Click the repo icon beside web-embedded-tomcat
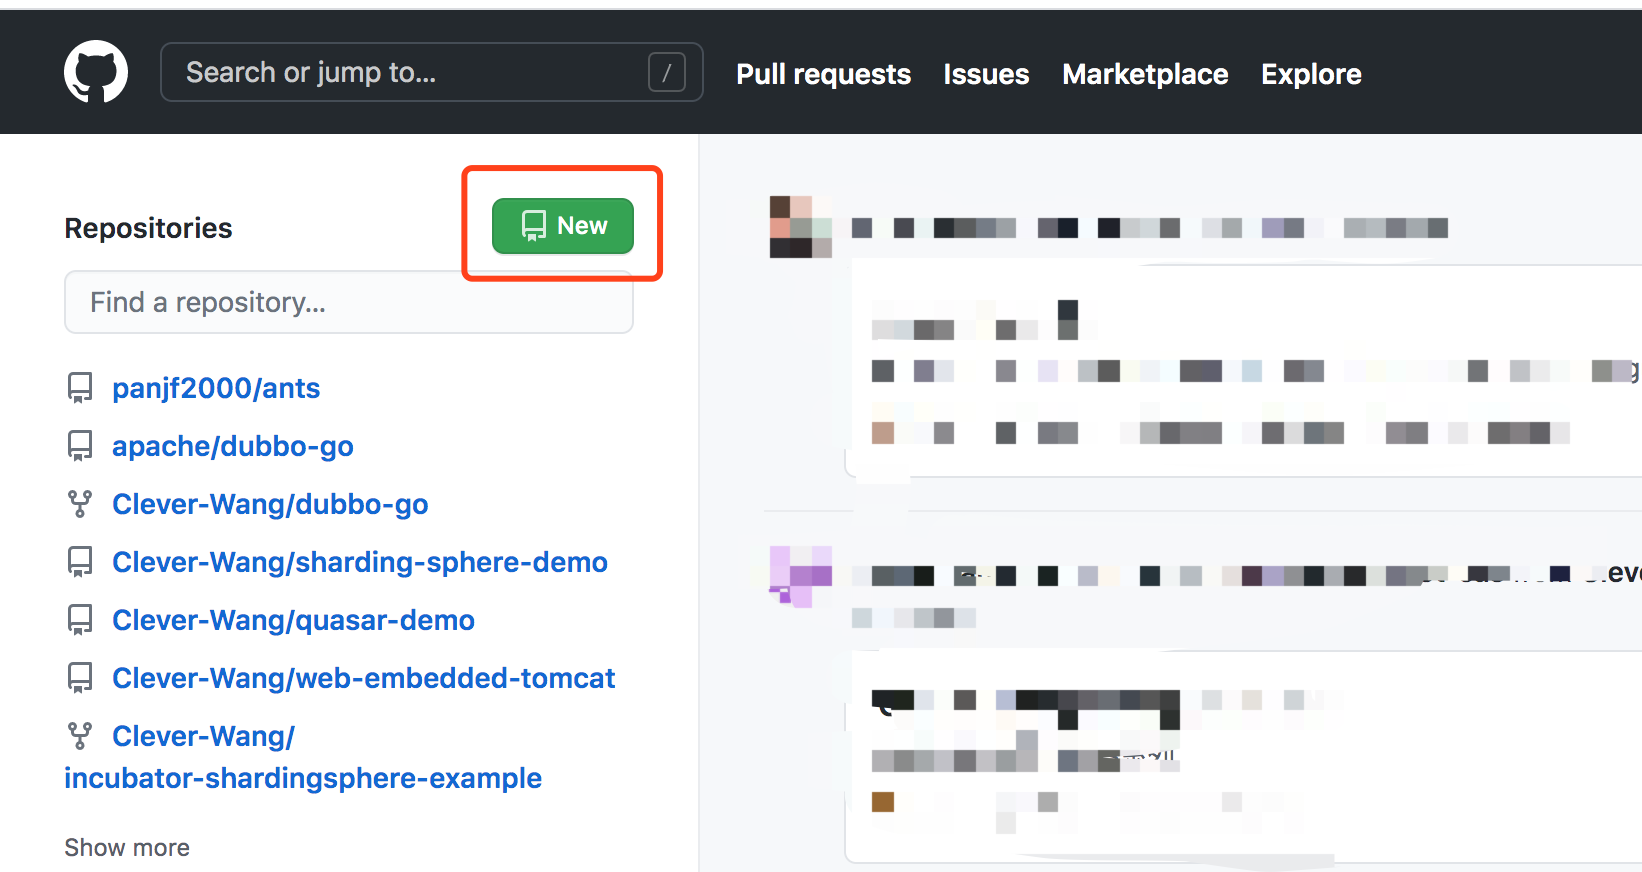 click(80, 677)
